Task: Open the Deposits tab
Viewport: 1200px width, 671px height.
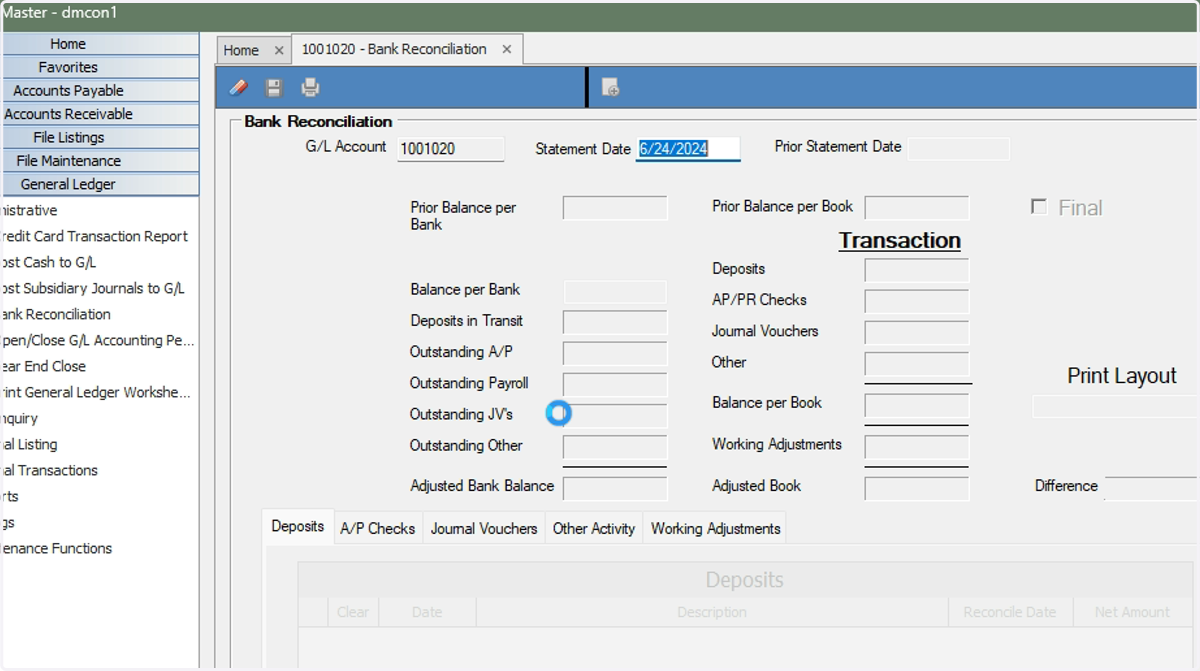Action: point(298,527)
